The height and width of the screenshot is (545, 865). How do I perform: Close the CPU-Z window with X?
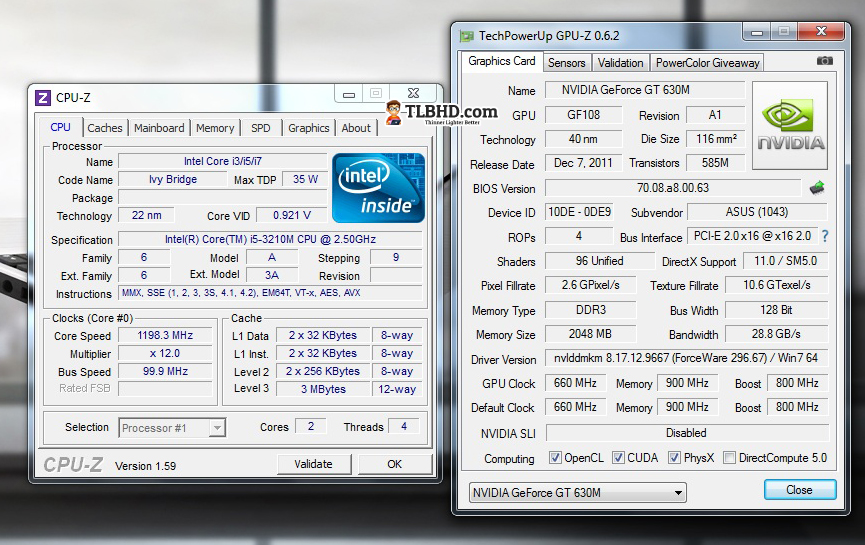[x=413, y=93]
